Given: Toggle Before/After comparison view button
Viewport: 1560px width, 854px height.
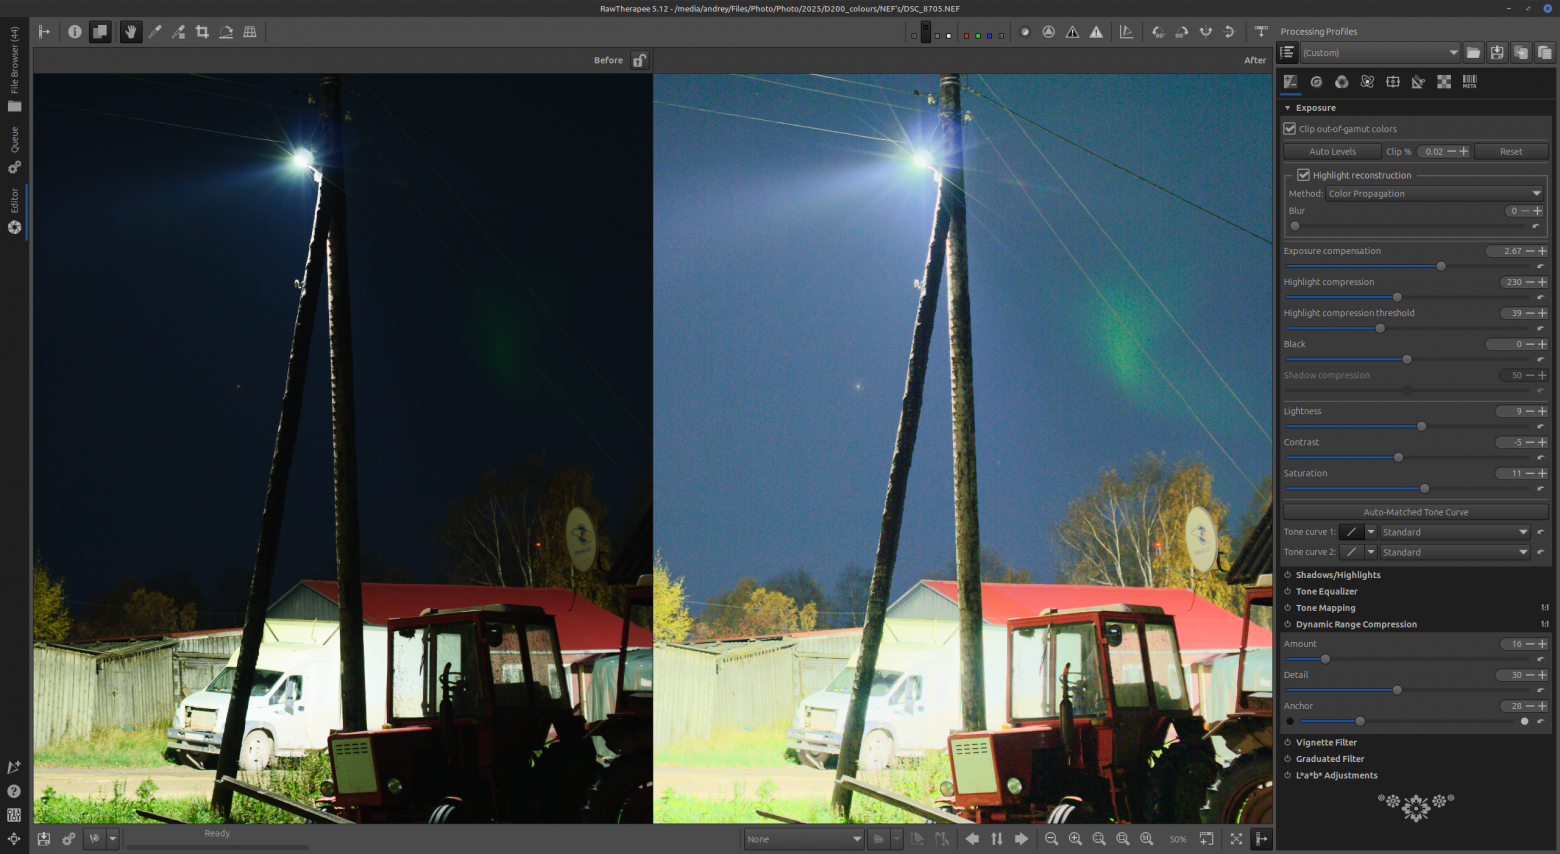Looking at the screenshot, I should tap(100, 32).
